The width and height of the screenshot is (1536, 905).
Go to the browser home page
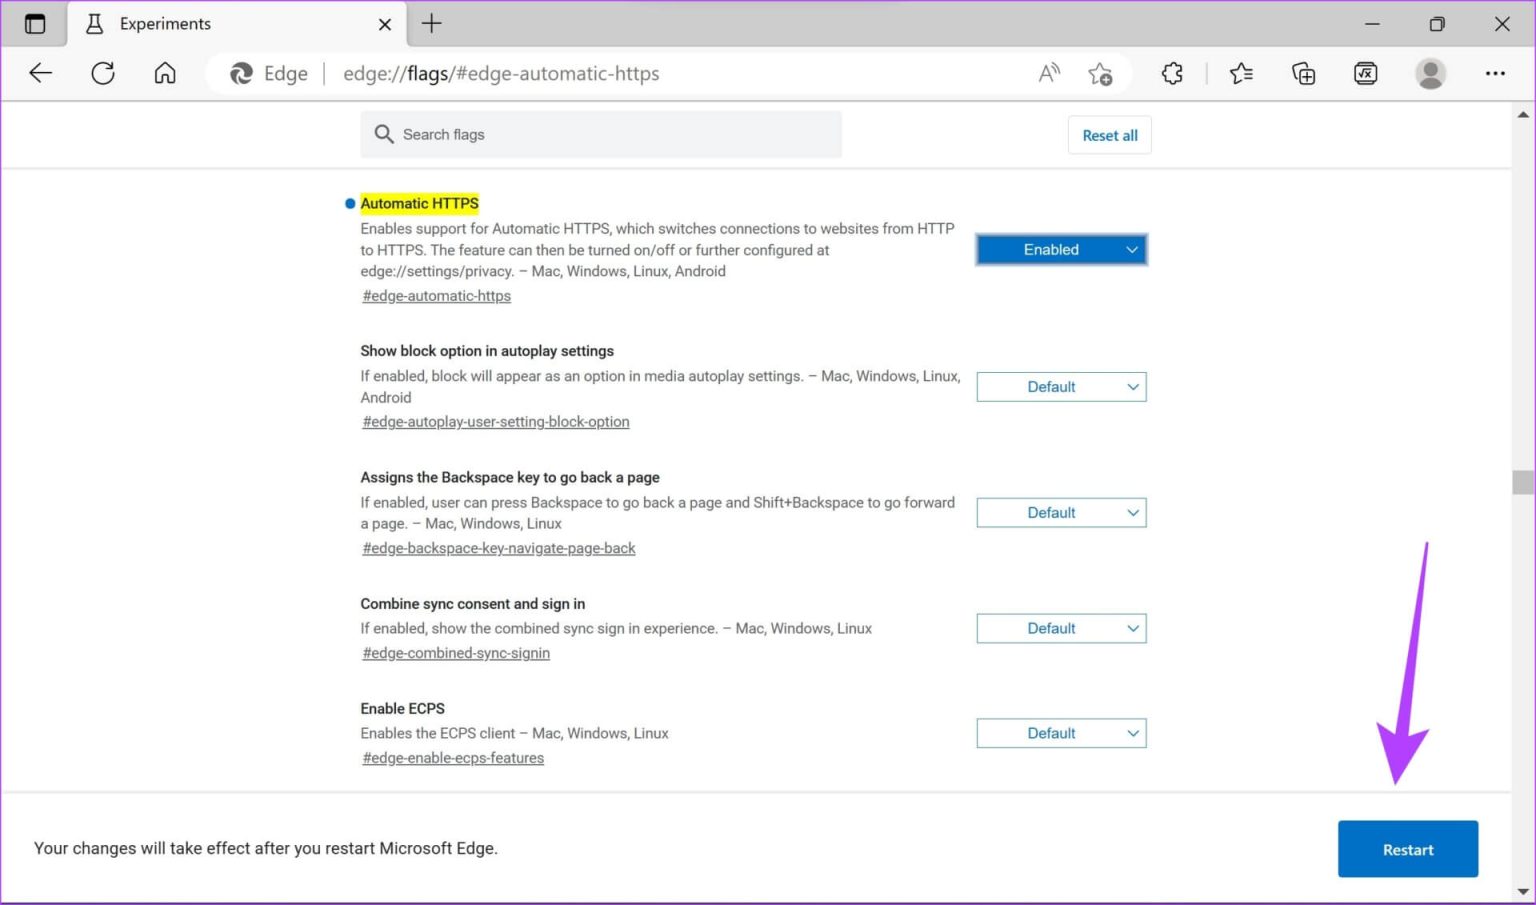[165, 73]
